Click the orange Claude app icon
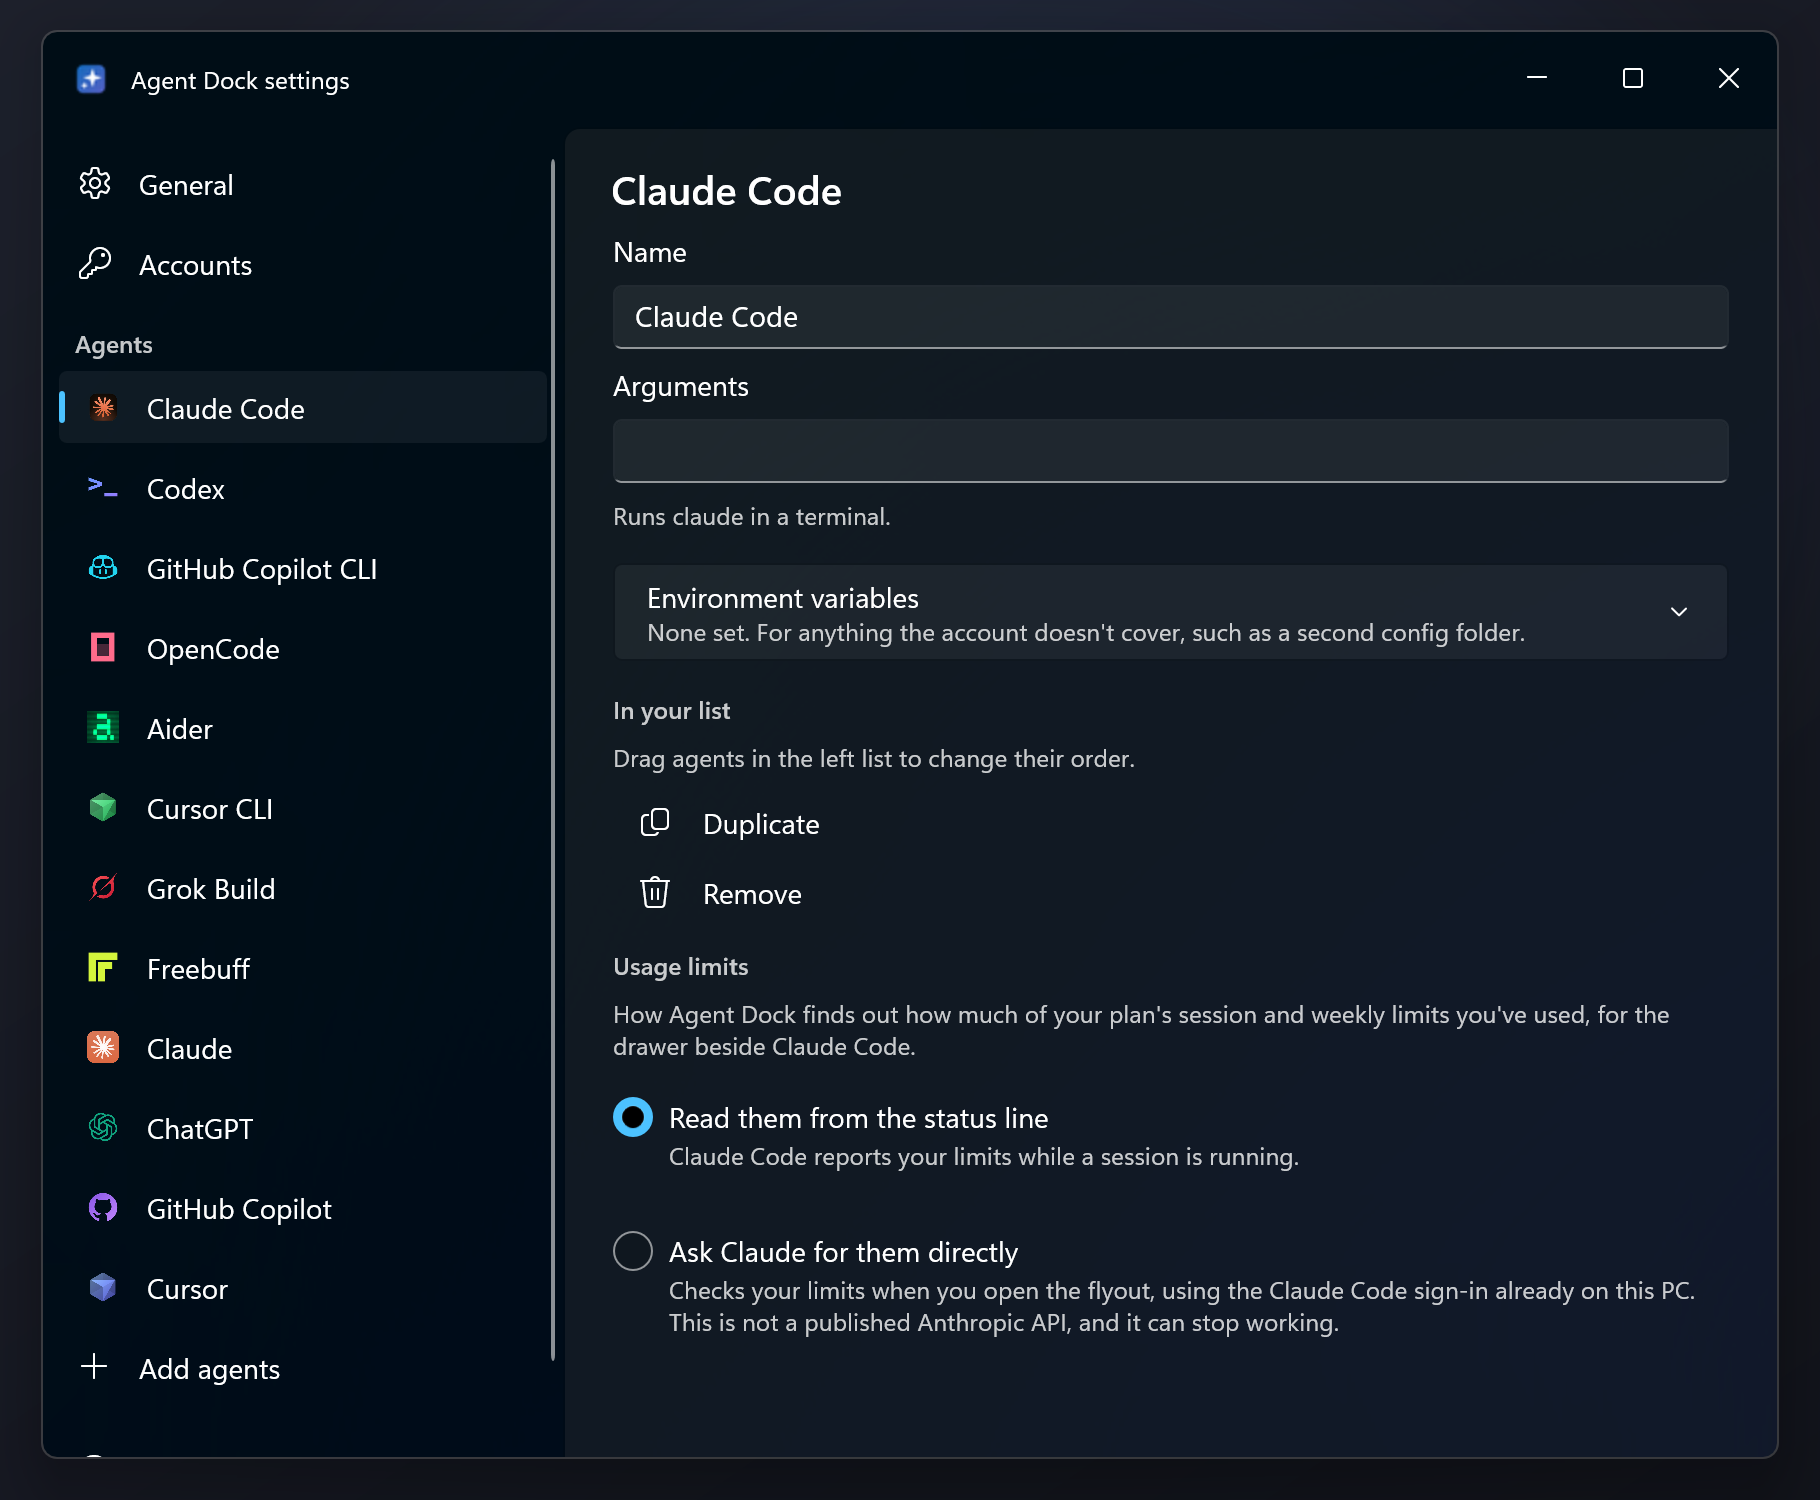The width and height of the screenshot is (1820, 1500). 103,1048
